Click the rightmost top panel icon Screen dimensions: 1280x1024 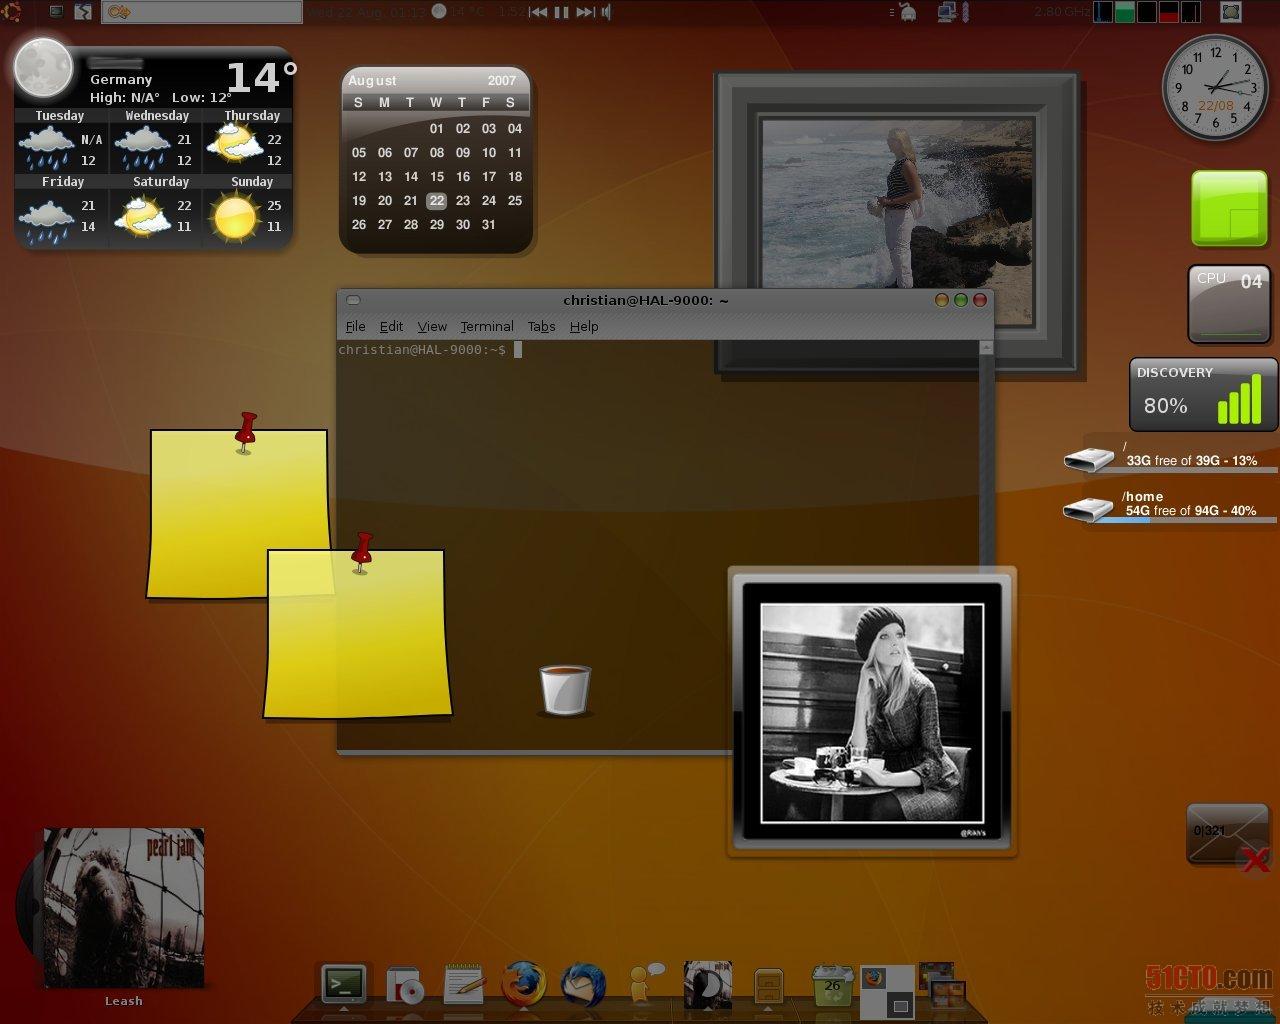[x=1232, y=12]
